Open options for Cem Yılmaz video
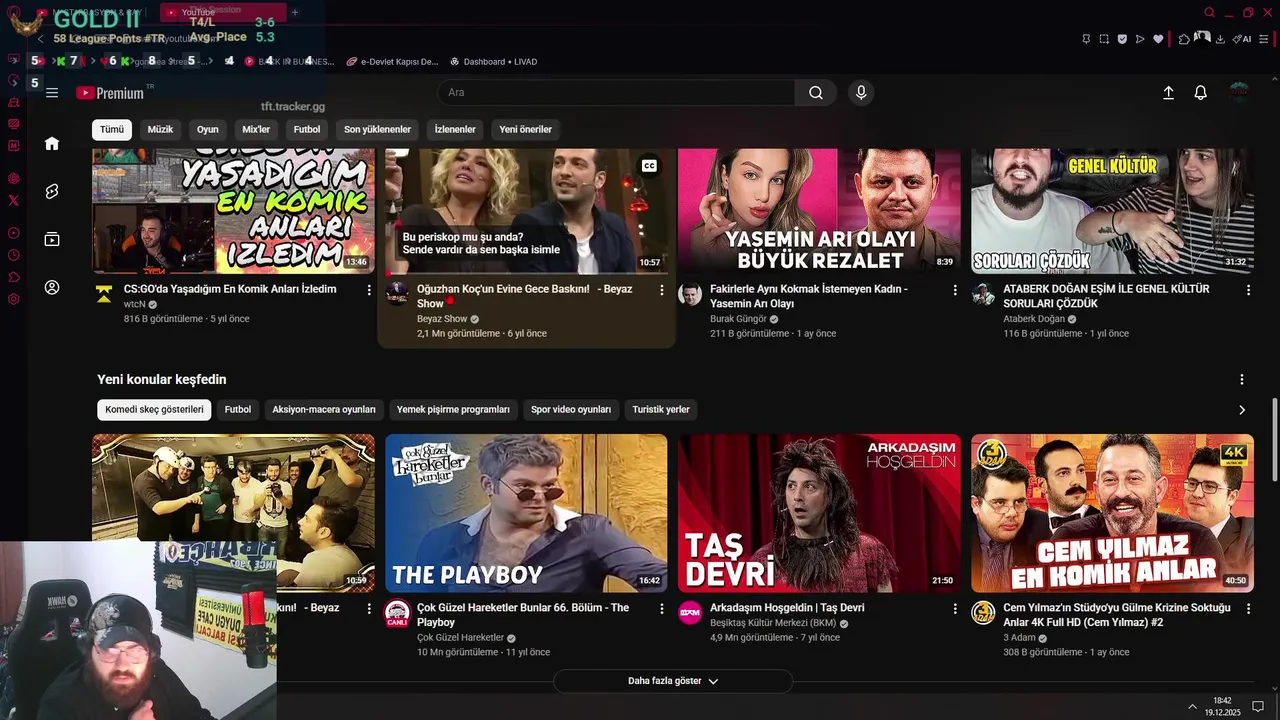The width and height of the screenshot is (1280, 720). click(1248, 609)
